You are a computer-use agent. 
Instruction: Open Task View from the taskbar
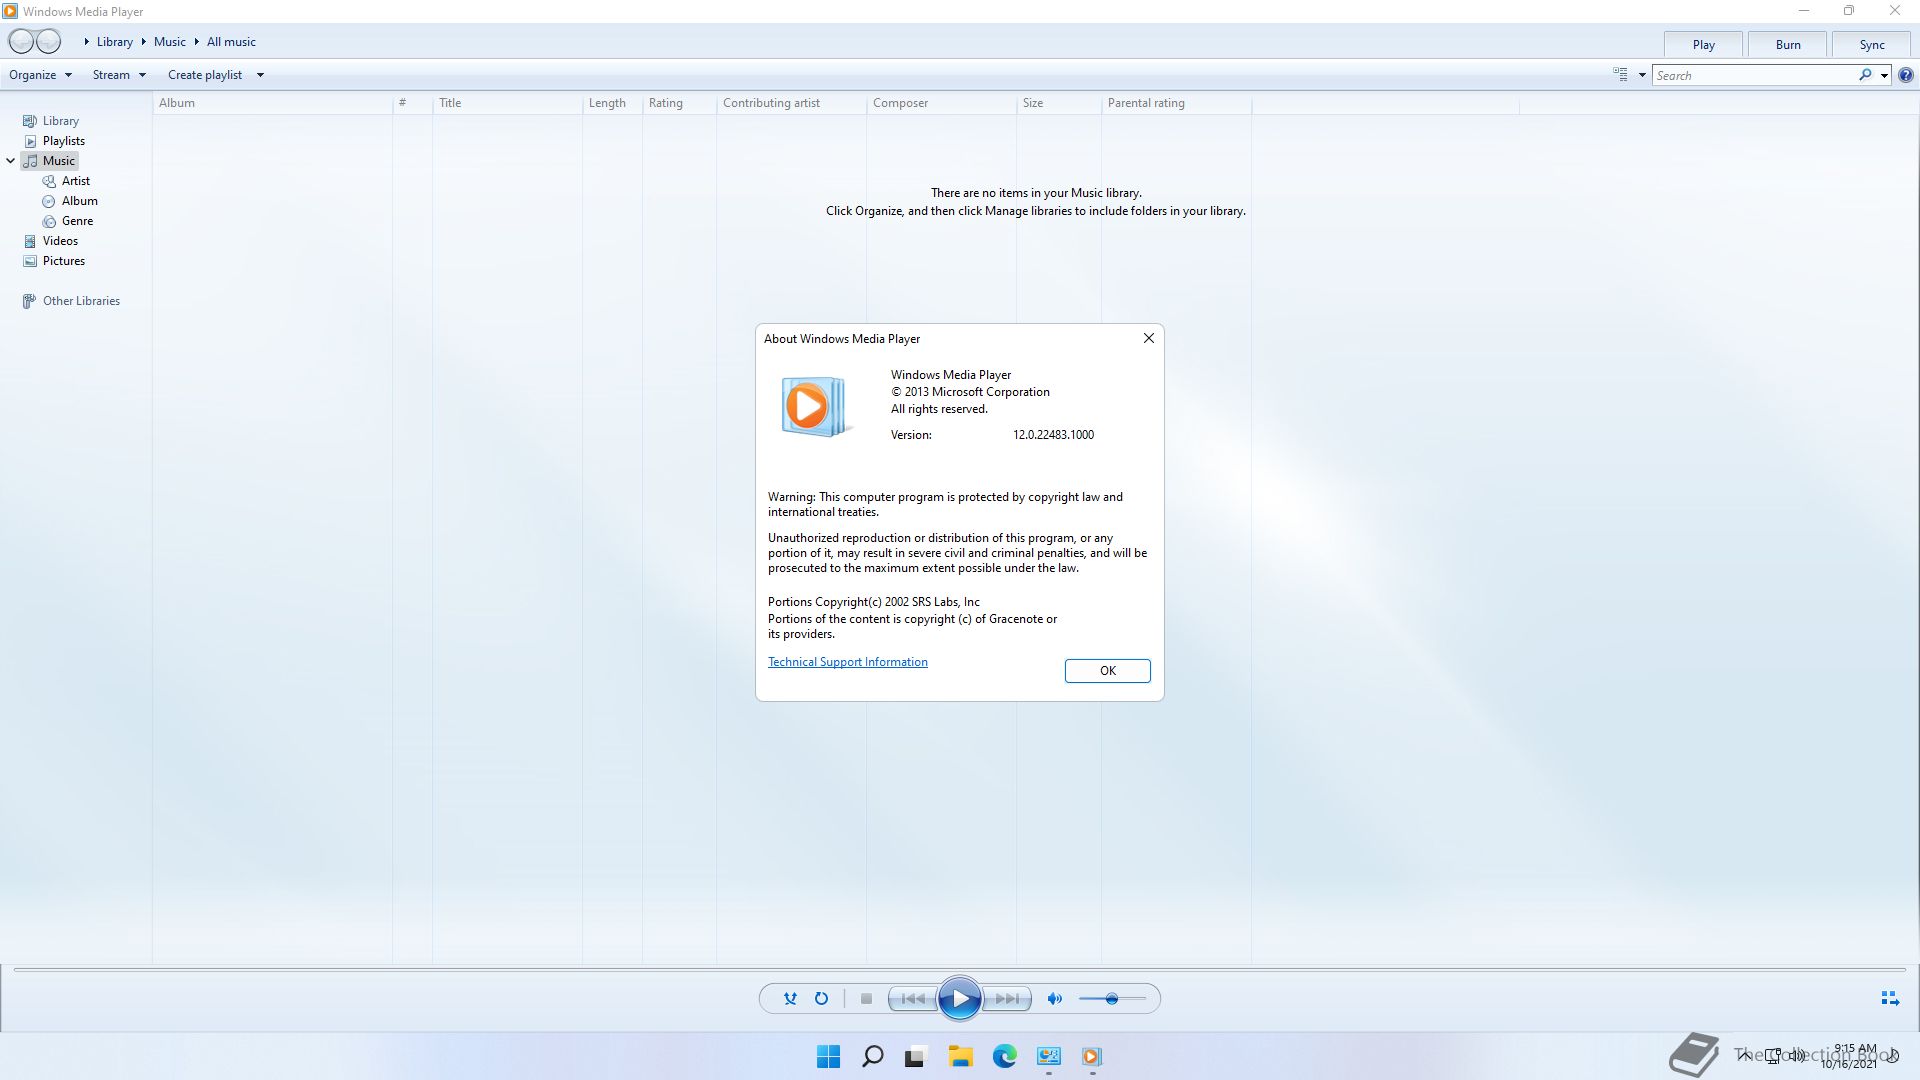[915, 1057]
